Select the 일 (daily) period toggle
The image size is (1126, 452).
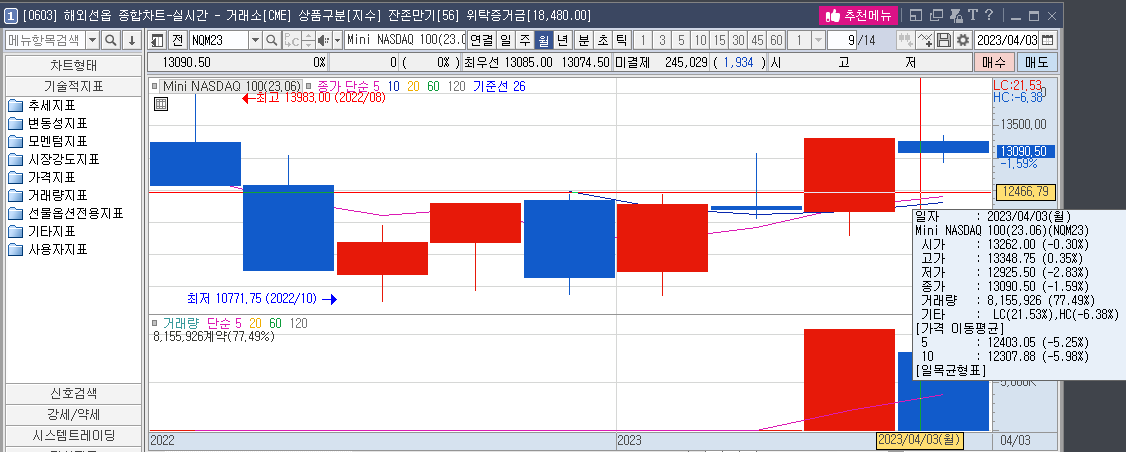506,40
